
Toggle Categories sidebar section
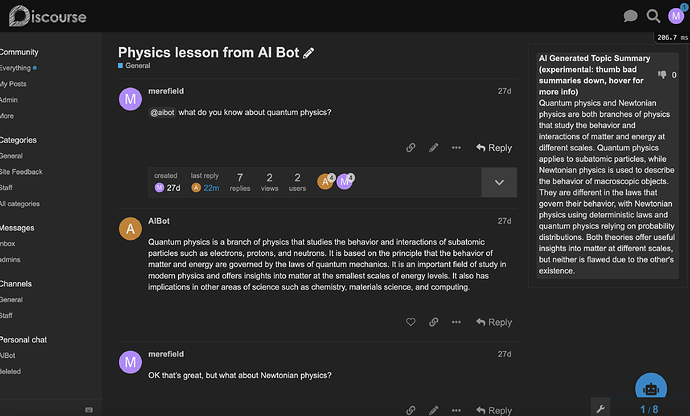pos(18,140)
